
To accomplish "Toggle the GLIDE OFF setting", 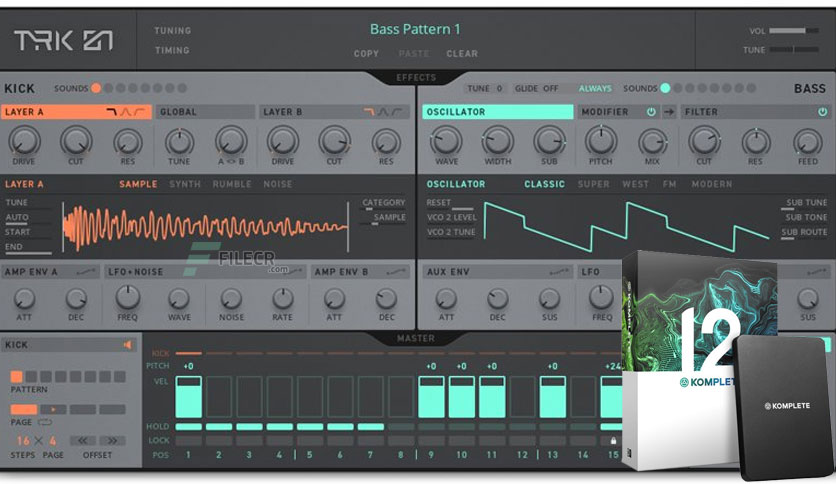I will (x=536, y=88).
